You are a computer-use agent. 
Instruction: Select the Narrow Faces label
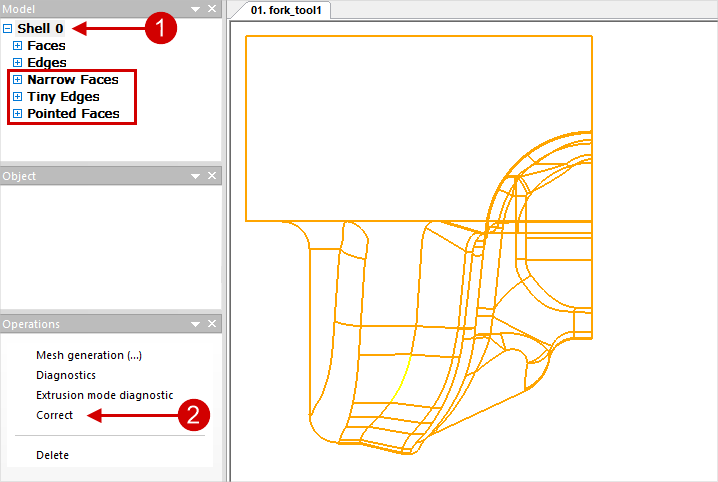[72, 80]
